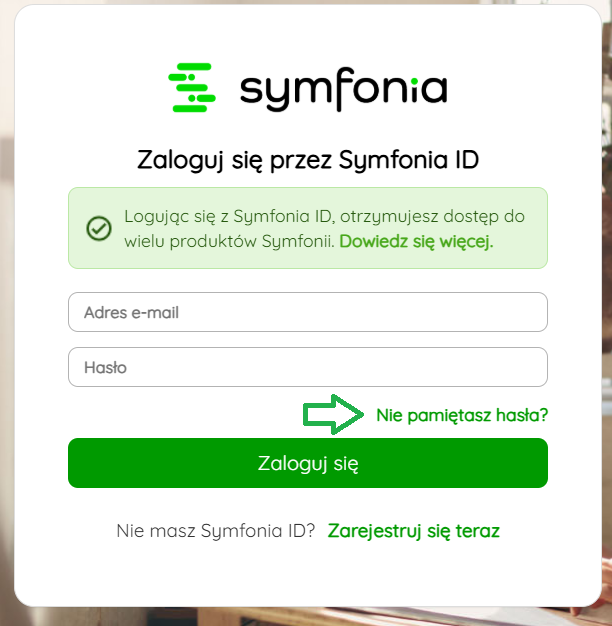This screenshot has width=612, height=626.
Task: Click the Hasło placeholder text
Action: (105, 368)
